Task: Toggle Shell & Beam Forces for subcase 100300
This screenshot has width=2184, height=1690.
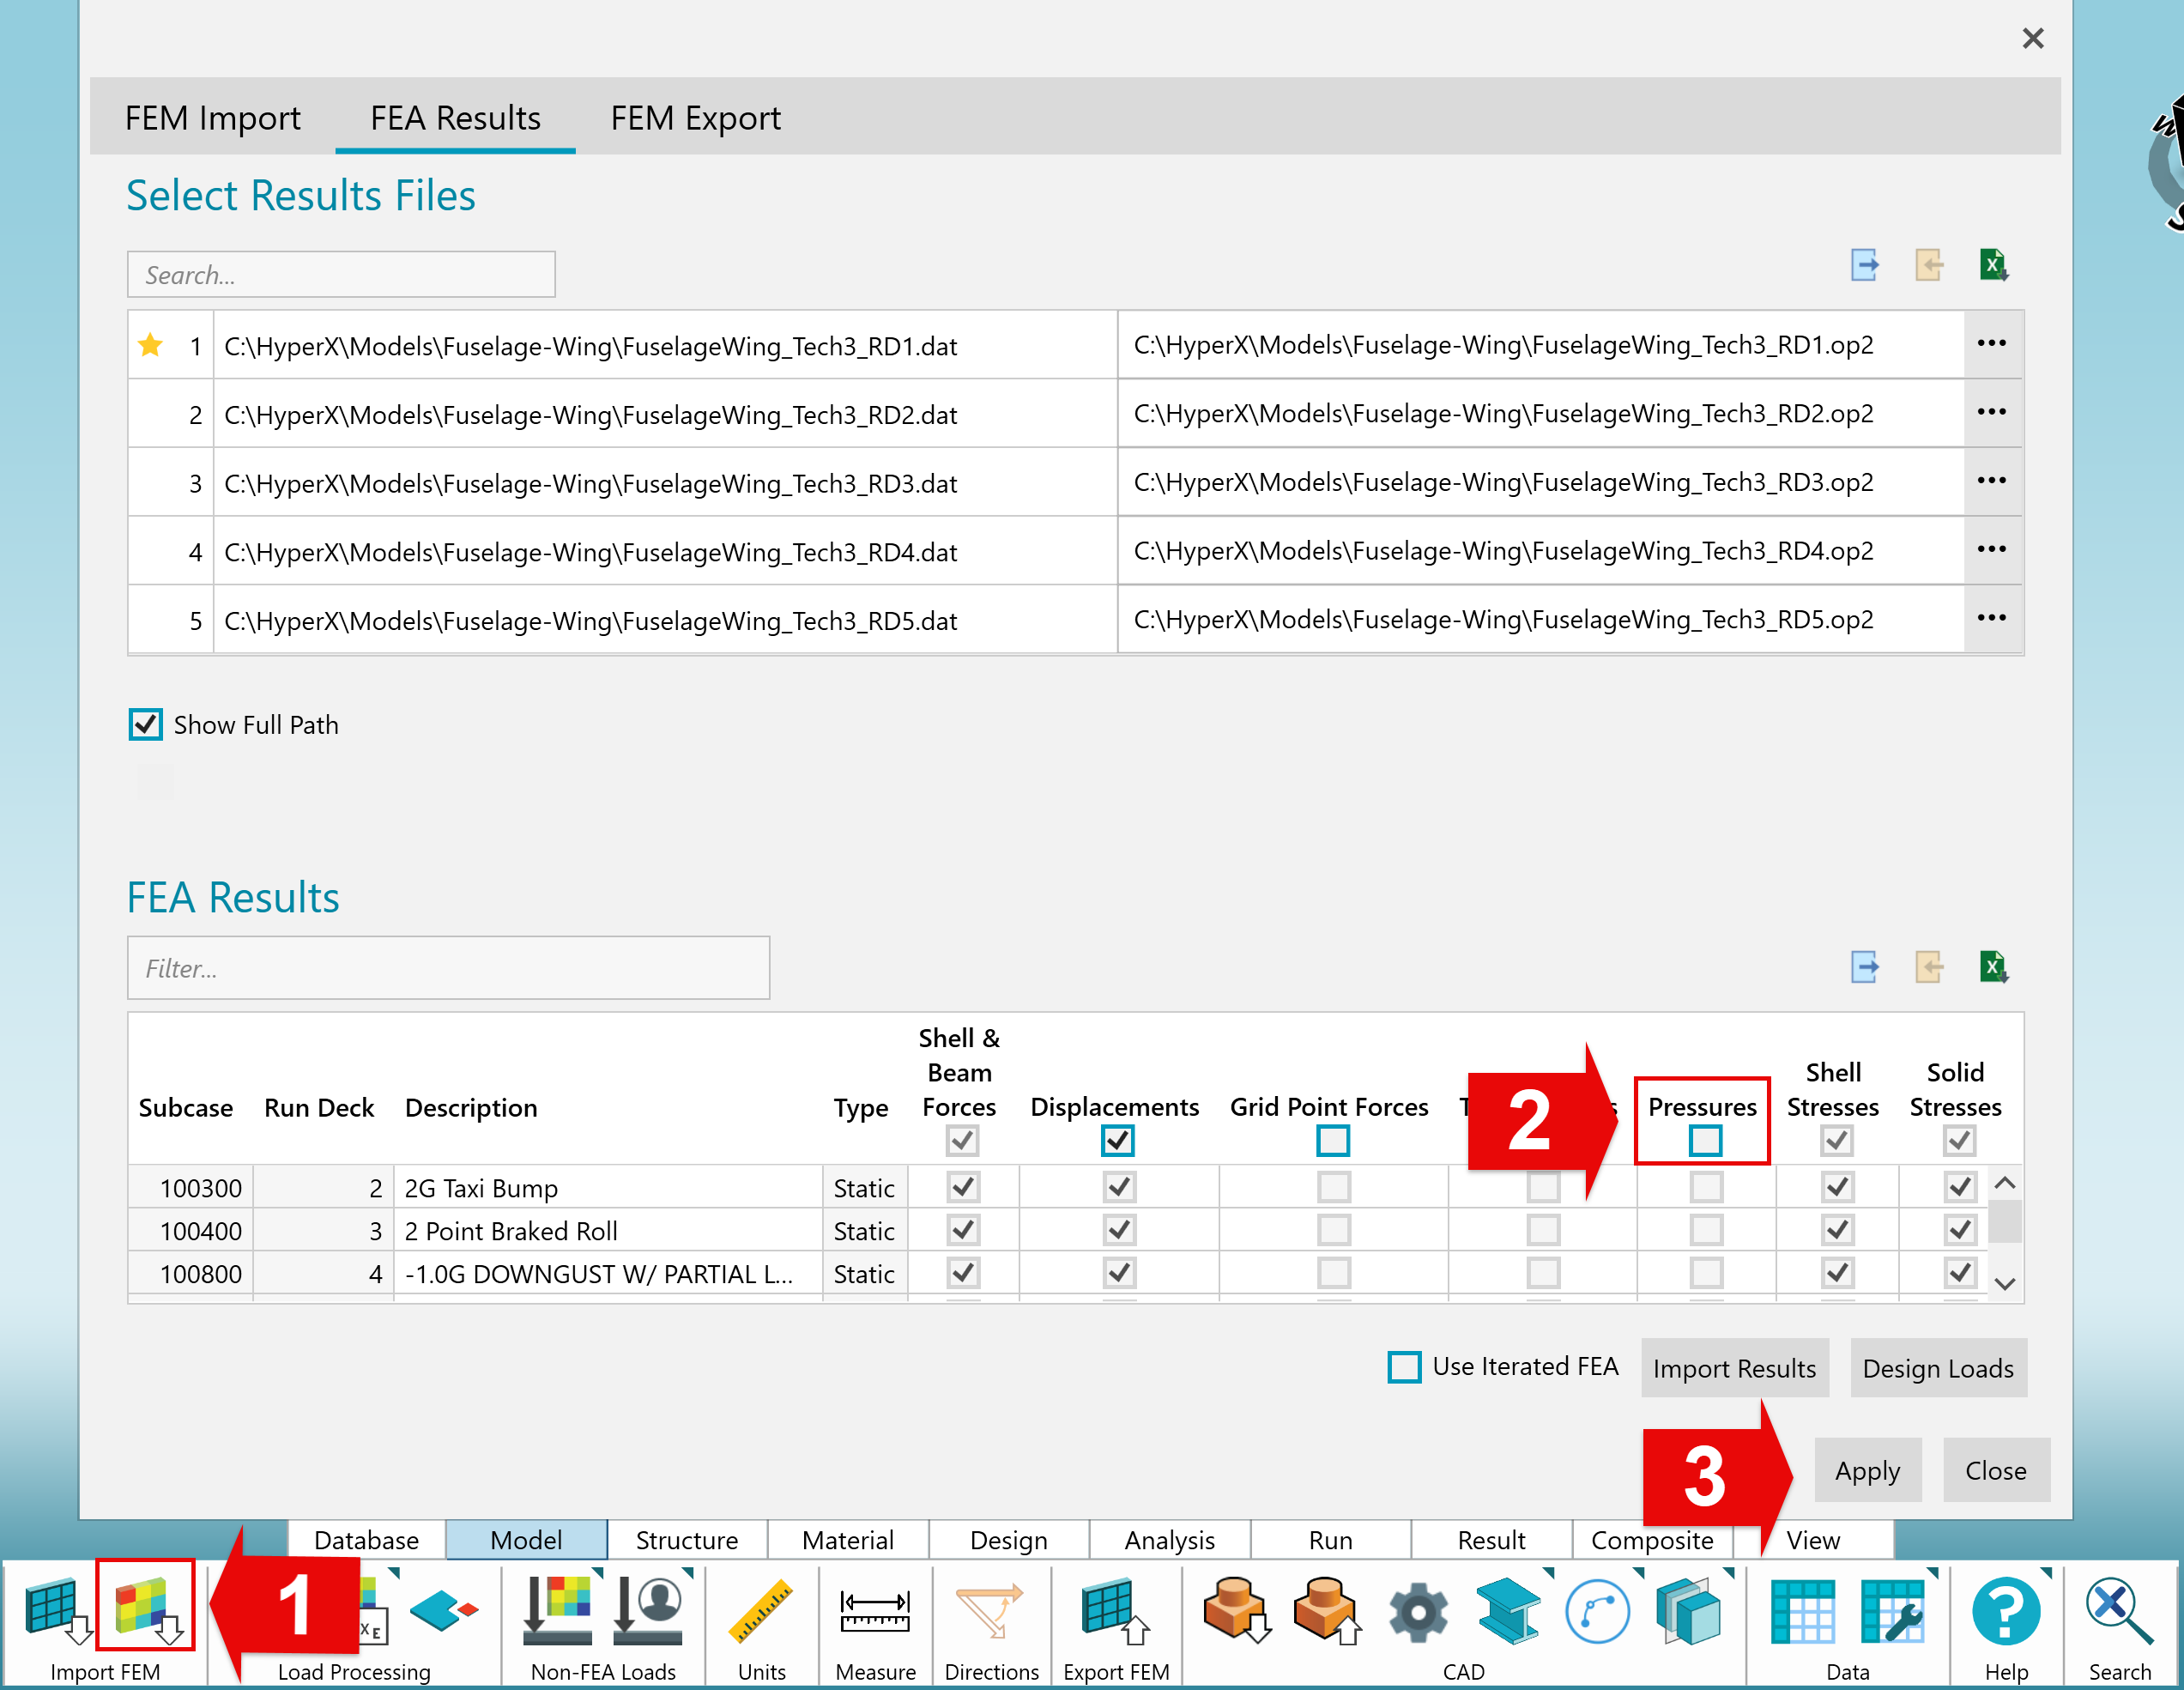Action: 962,1187
